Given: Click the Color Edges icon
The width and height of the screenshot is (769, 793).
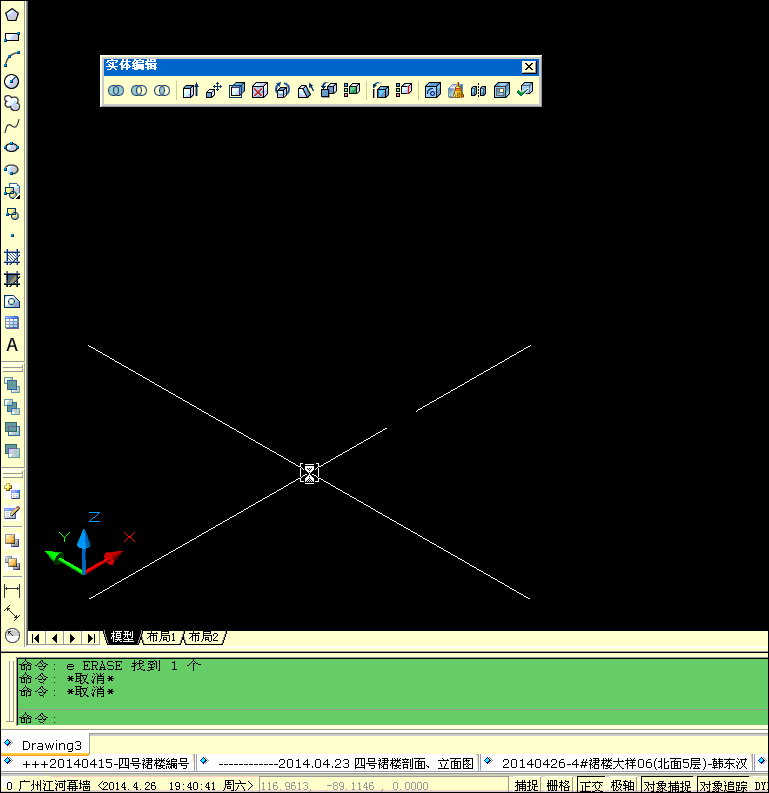Looking at the screenshot, I should coord(403,91).
